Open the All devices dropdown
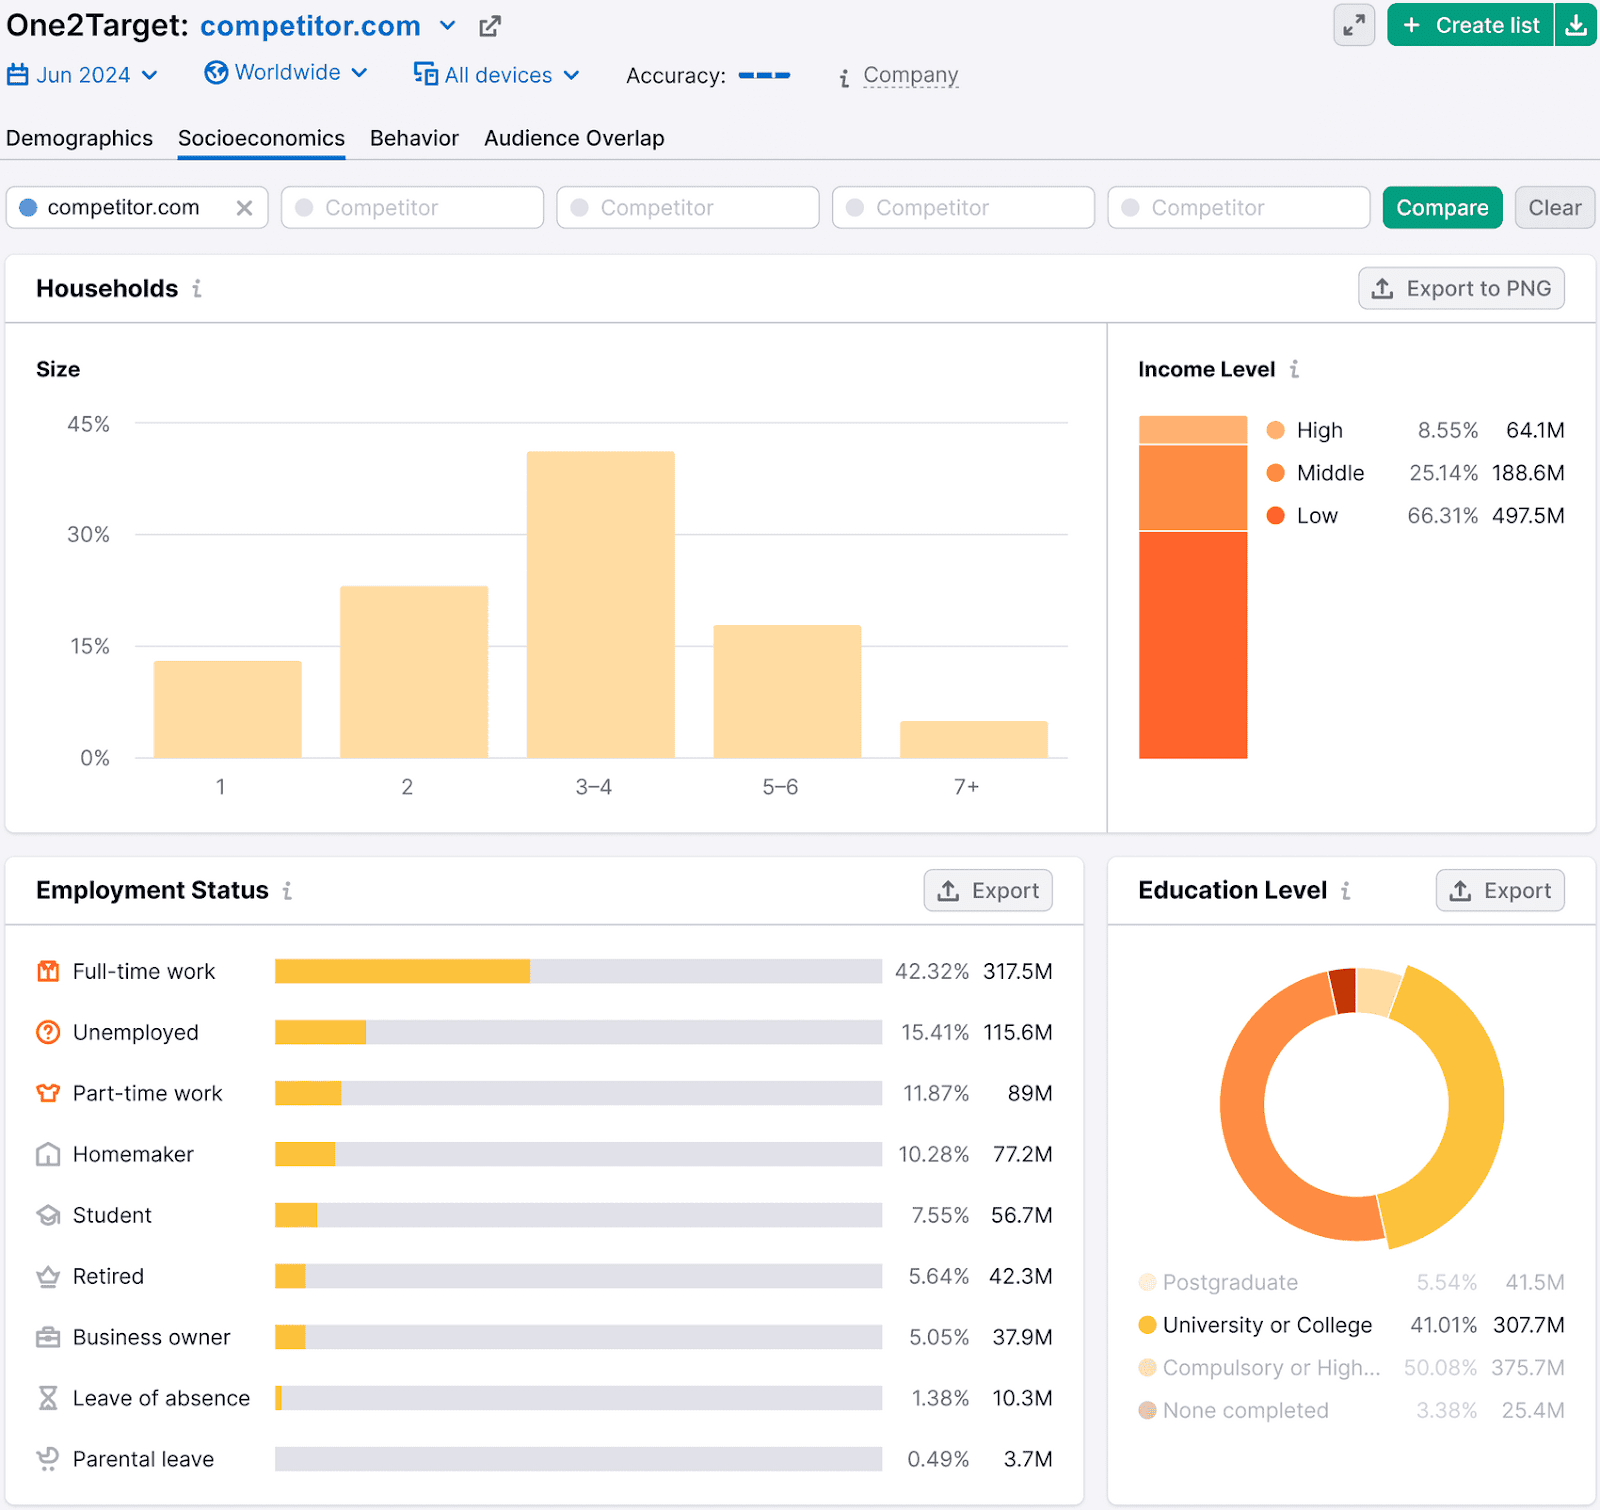Viewport: 1600px width, 1510px height. coord(497,75)
